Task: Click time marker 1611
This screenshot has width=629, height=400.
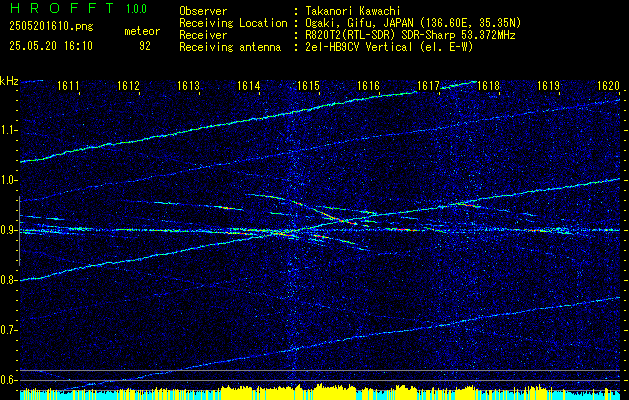Action: [x=68, y=86]
